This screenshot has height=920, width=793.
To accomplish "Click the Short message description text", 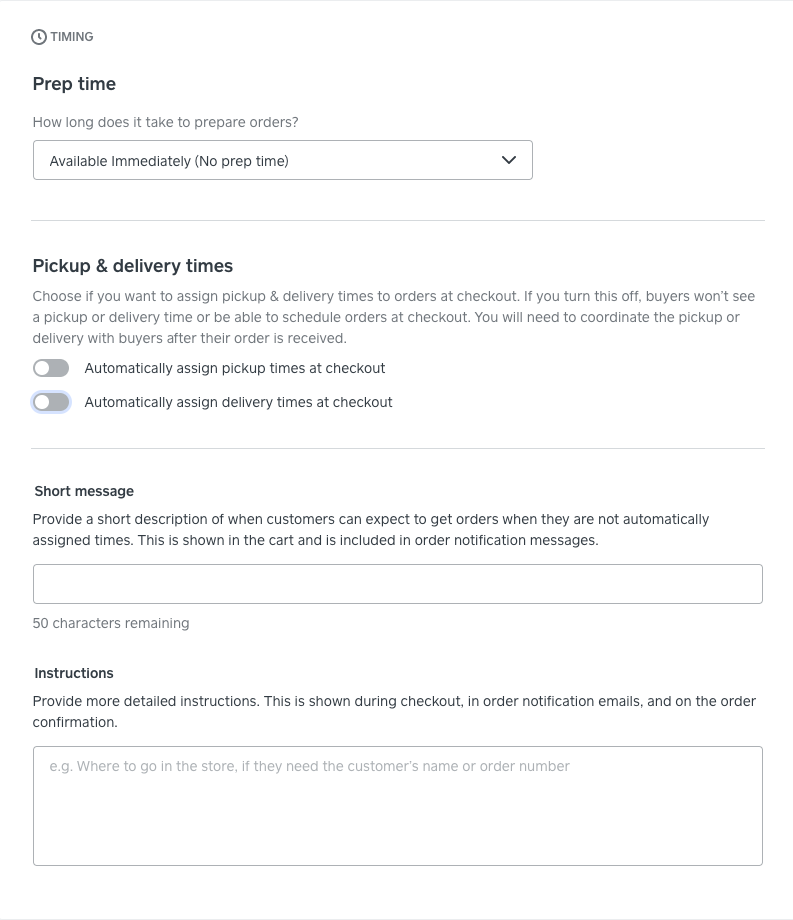I will tap(370, 530).
